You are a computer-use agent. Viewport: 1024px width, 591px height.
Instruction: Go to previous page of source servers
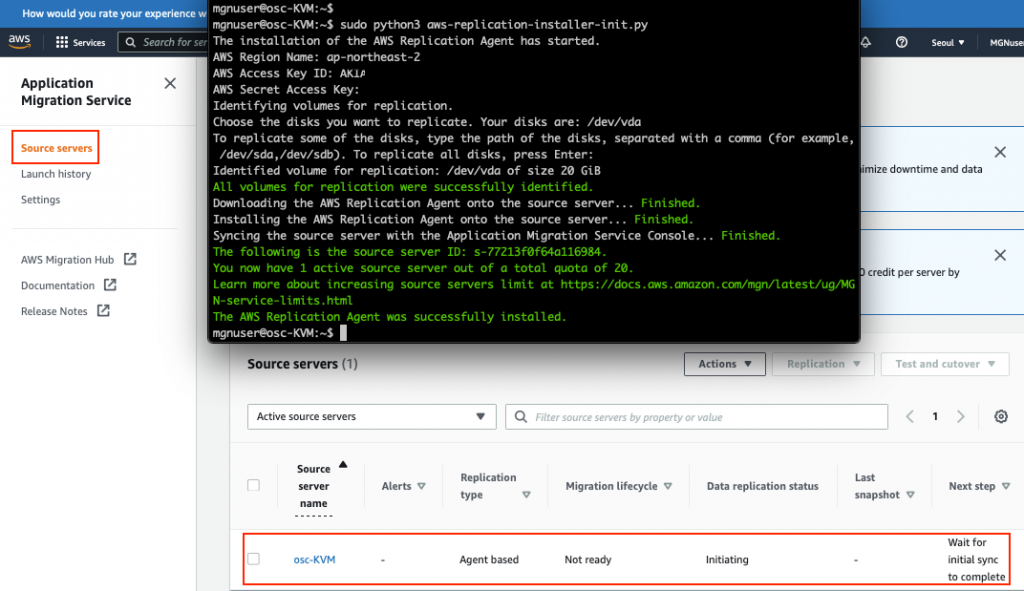[910, 417]
